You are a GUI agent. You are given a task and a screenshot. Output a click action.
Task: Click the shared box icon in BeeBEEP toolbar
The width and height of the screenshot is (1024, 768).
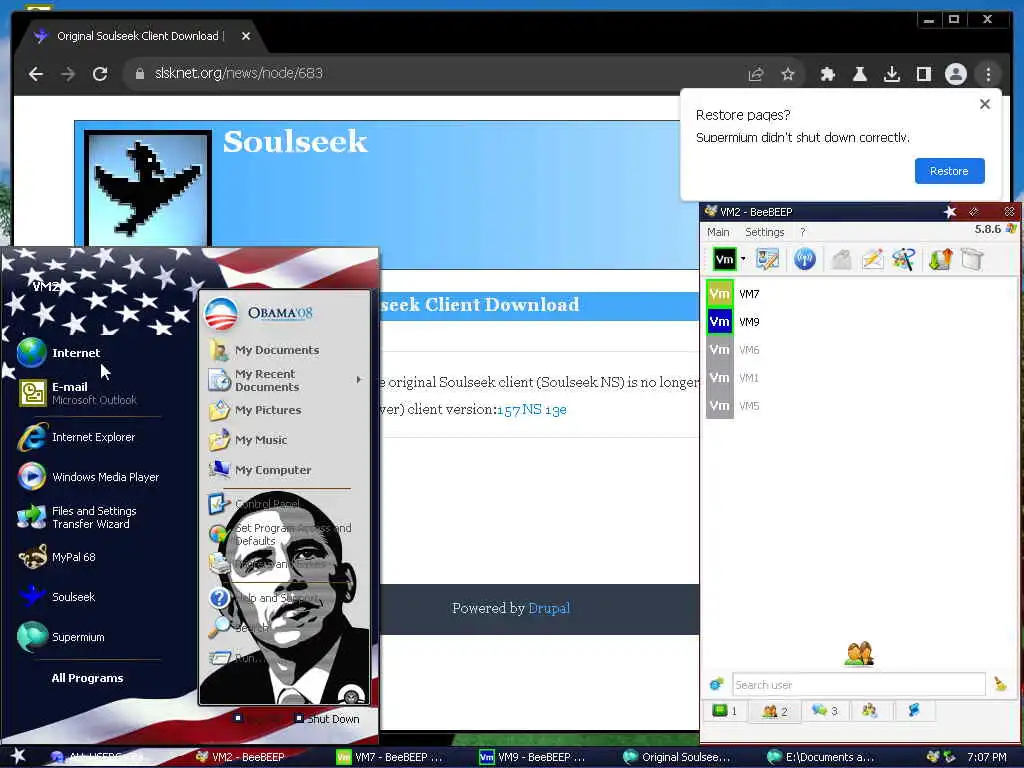point(972,259)
